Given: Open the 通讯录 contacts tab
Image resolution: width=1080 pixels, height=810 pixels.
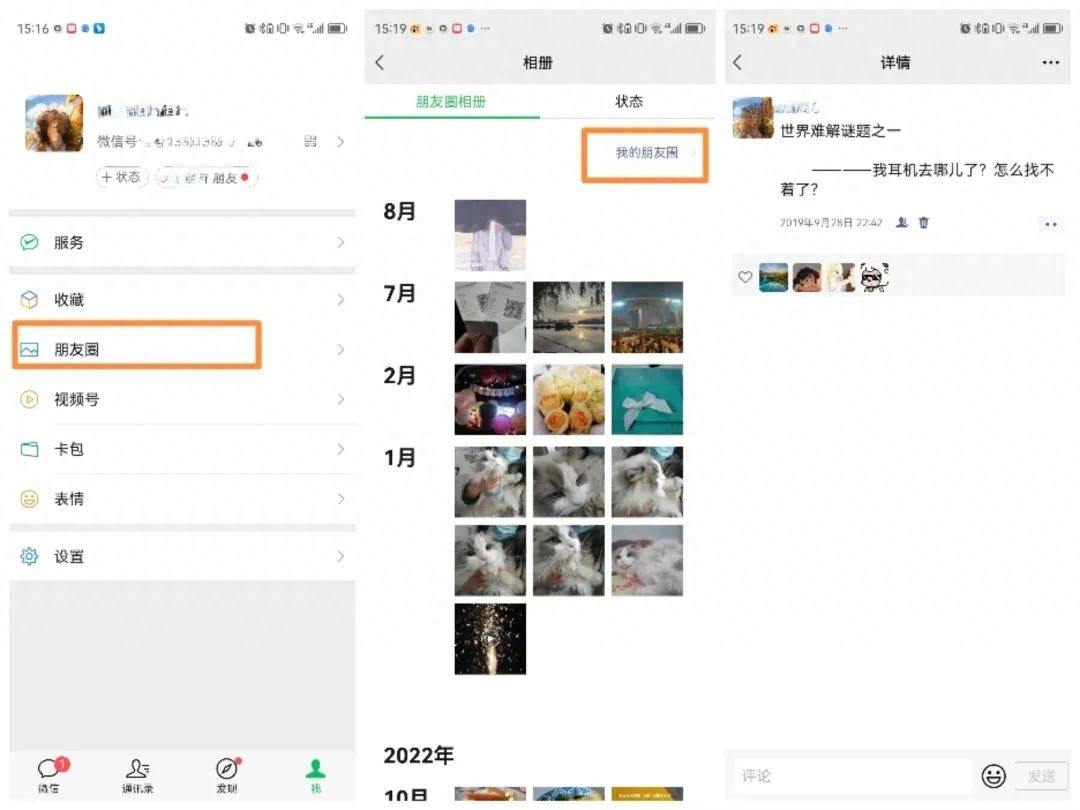Looking at the screenshot, I should [x=137, y=768].
